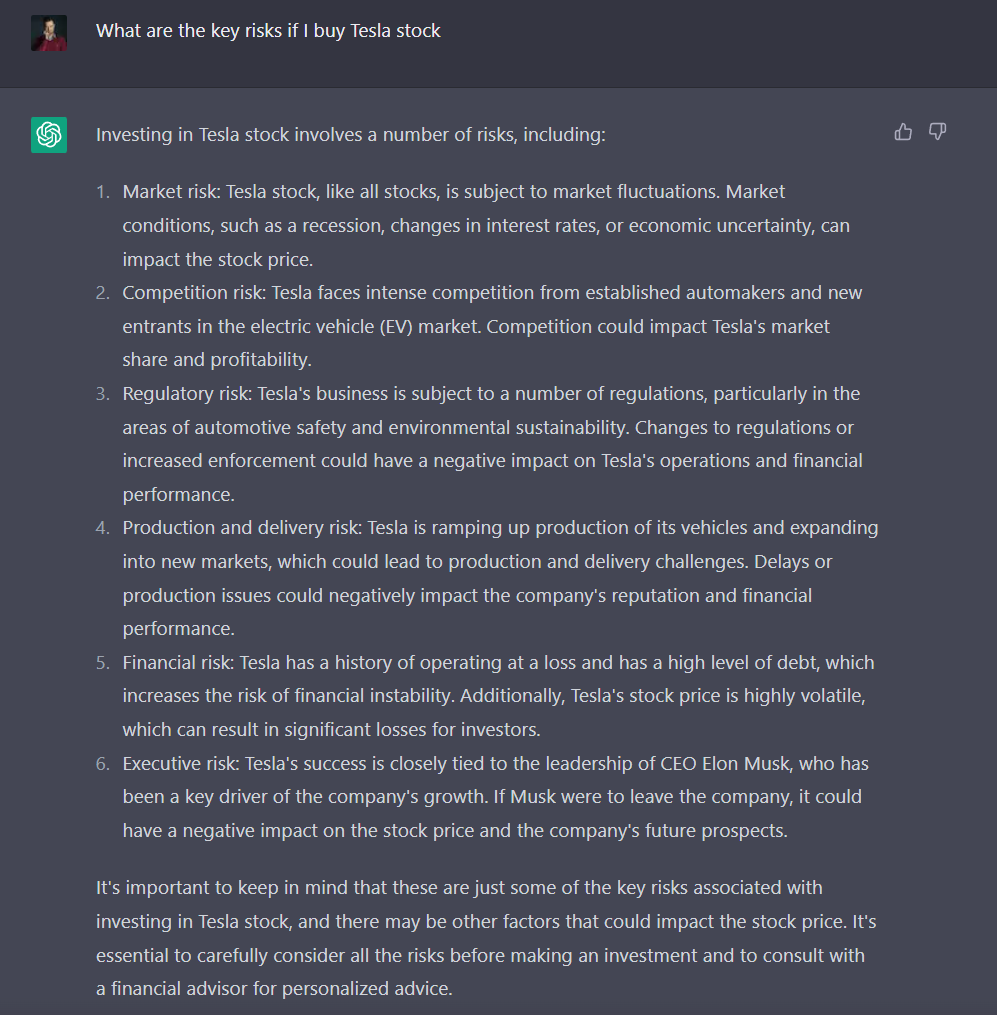Click the user profile avatar

[49, 33]
